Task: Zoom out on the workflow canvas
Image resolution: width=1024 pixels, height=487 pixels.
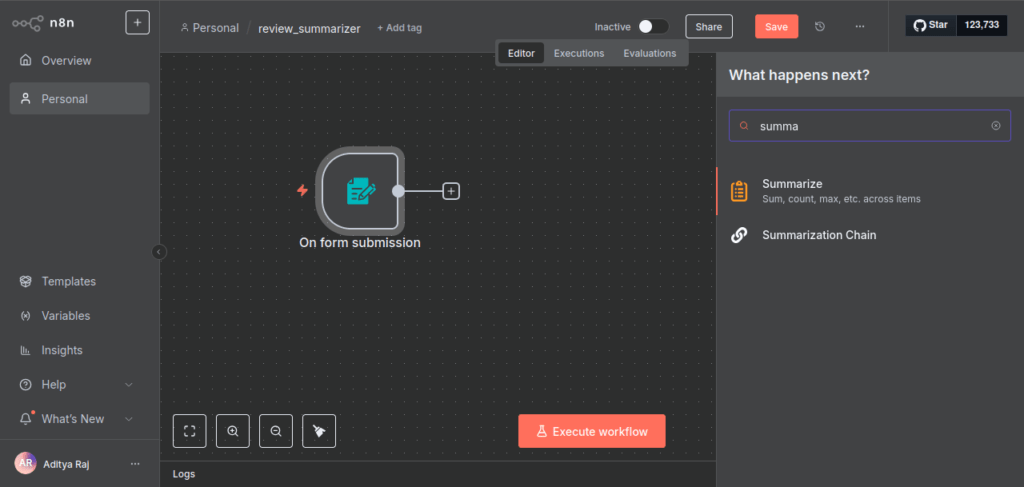Action: click(276, 431)
